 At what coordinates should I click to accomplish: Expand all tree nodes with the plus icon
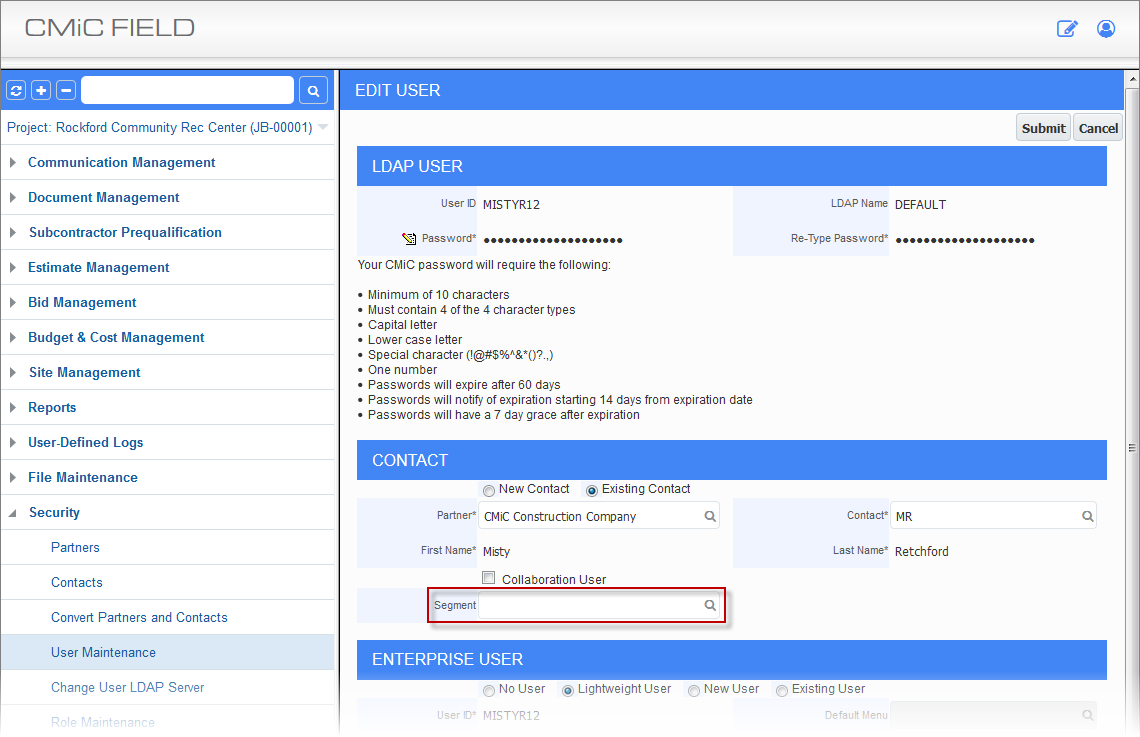tap(41, 90)
